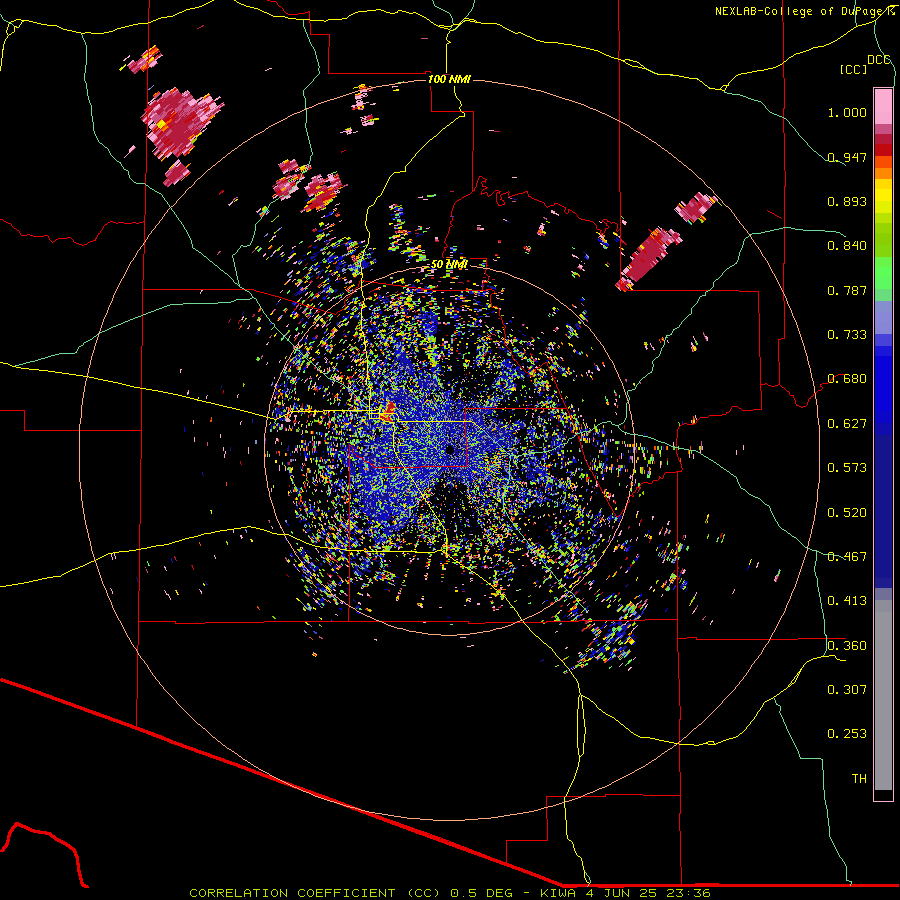Click the black radar site dot at center
900x900 pixels.
[x=451, y=449]
